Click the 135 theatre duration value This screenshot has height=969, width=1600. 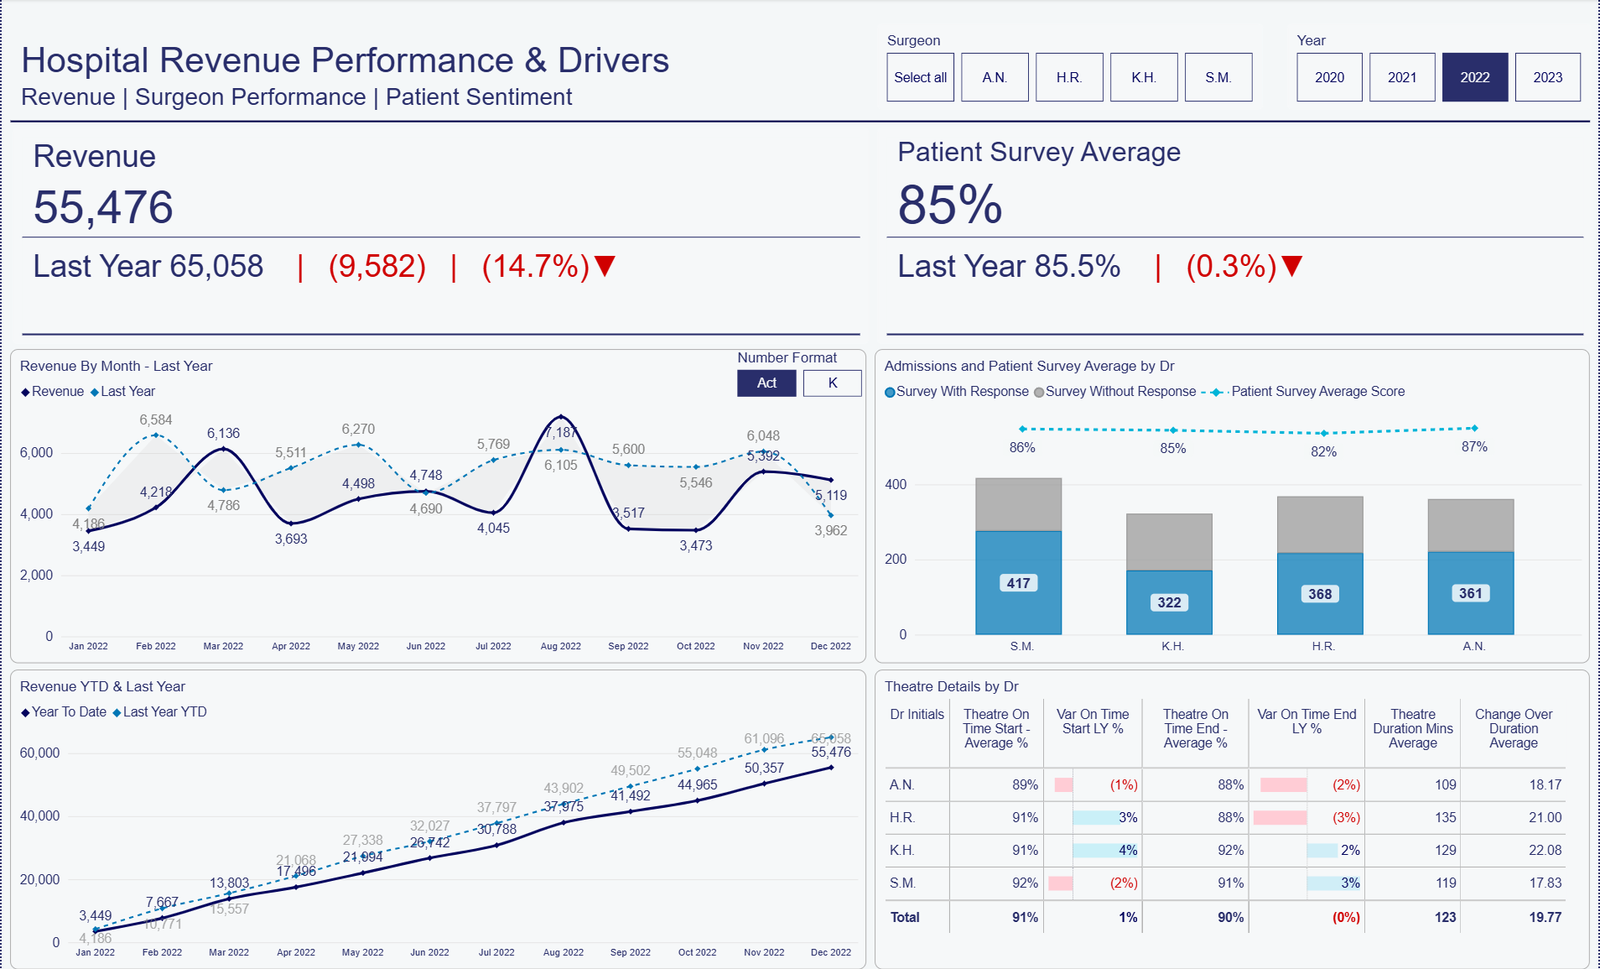pyautogui.click(x=1446, y=818)
